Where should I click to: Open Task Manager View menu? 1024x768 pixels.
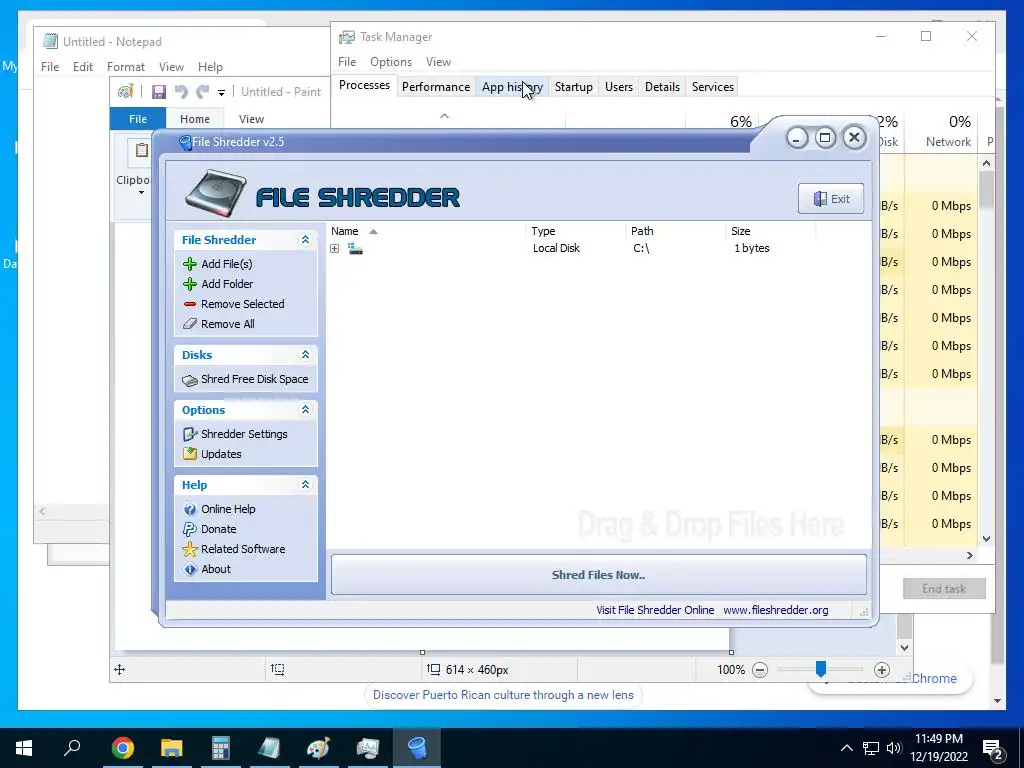click(438, 62)
